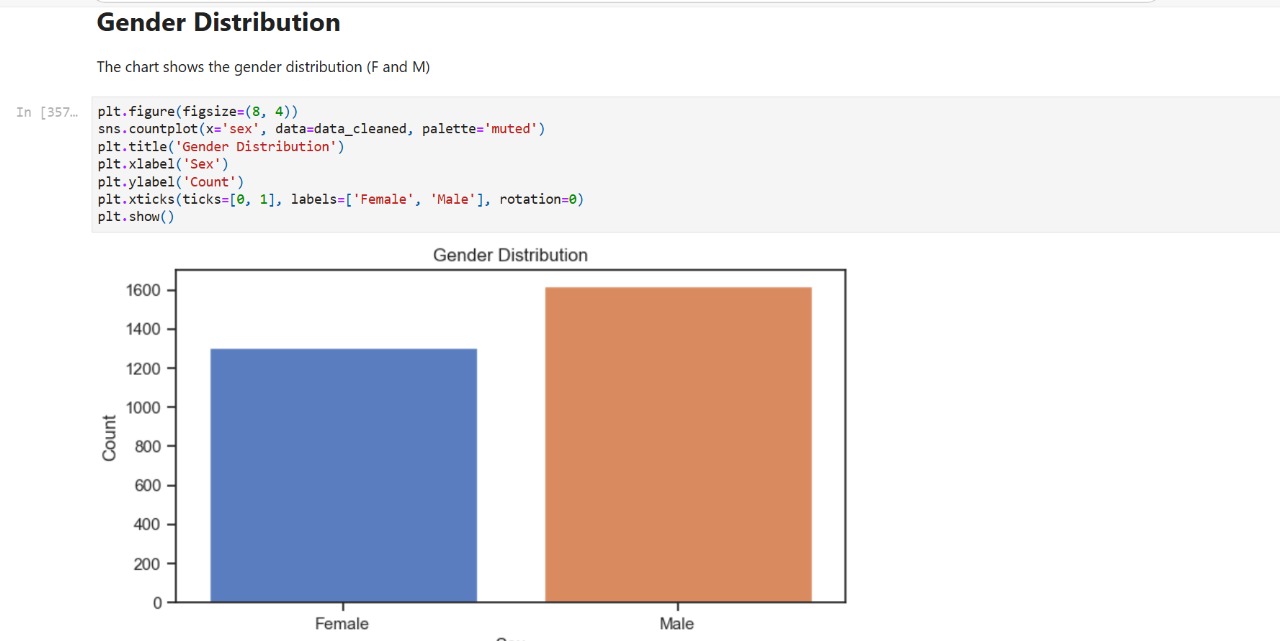The image size is (1280, 641).
Task: Select the In [357] cell prompt
Action: point(46,112)
